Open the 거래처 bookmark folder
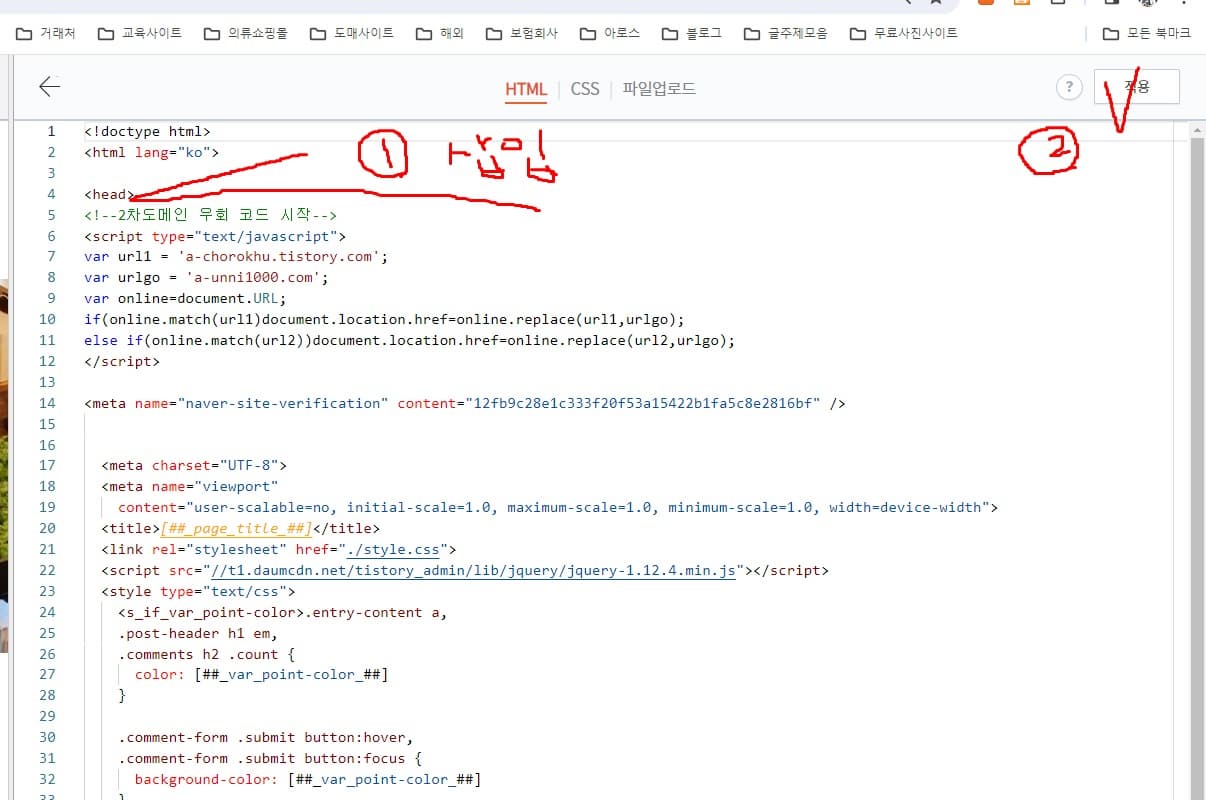The height and width of the screenshot is (800, 1206). pos(46,33)
